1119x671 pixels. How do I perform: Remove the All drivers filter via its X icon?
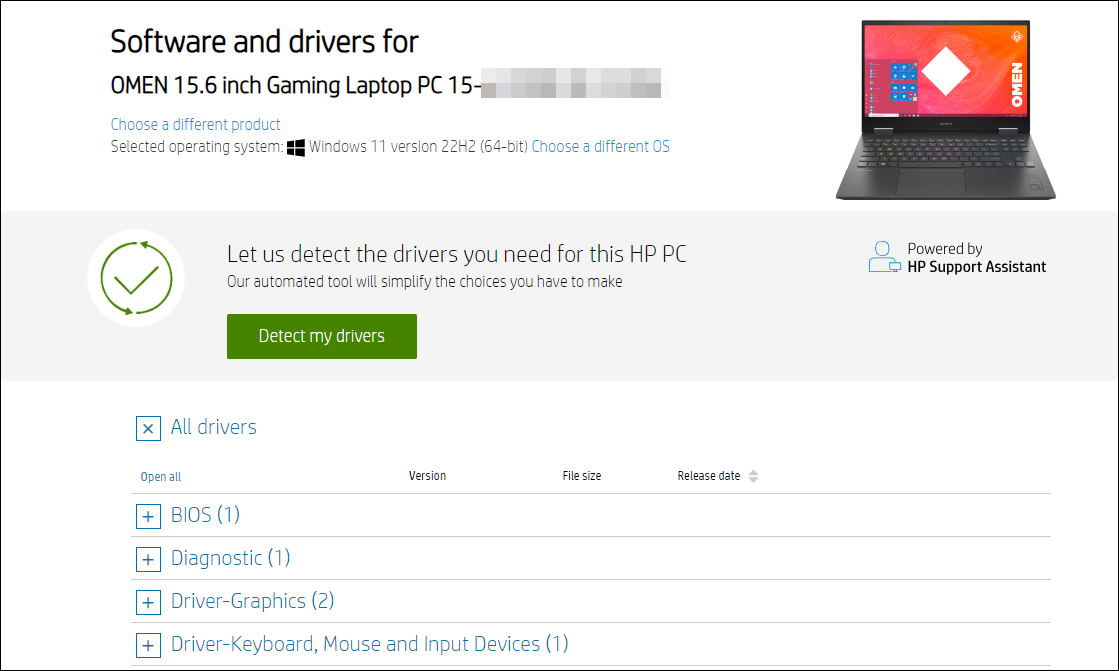click(148, 428)
